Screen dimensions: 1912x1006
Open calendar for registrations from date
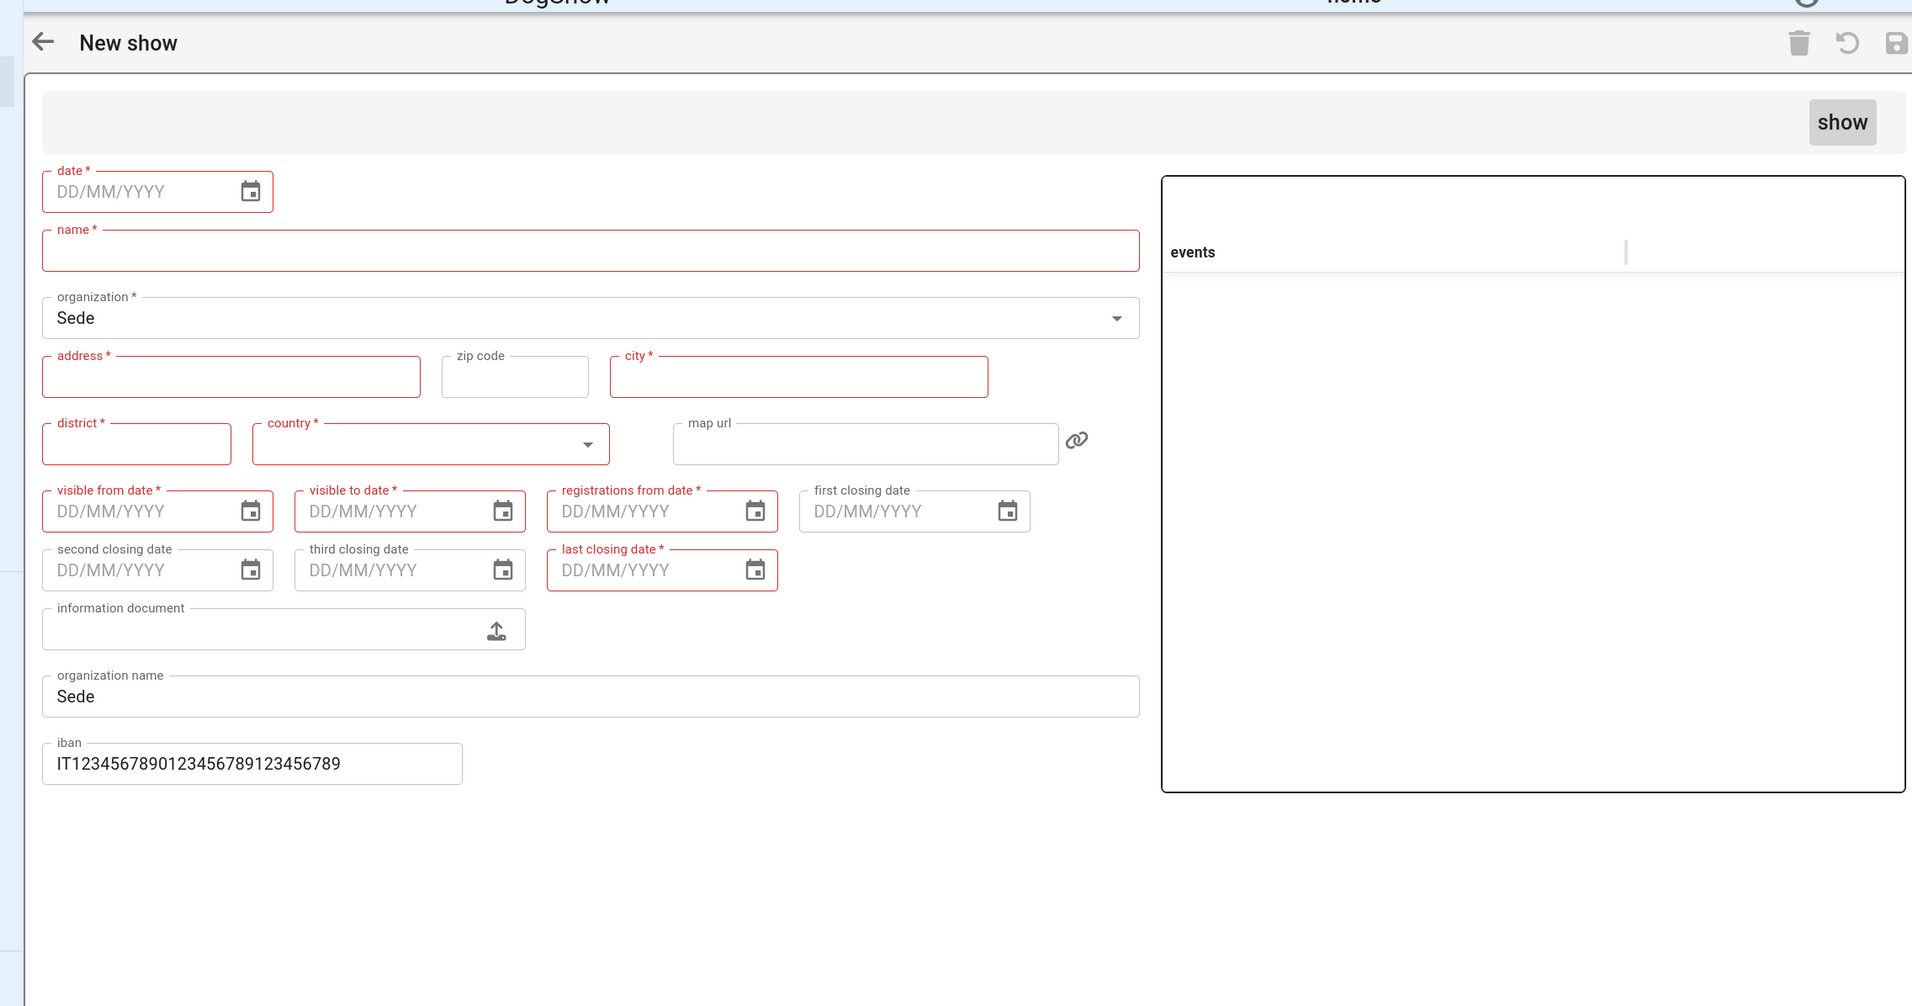(x=755, y=512)
